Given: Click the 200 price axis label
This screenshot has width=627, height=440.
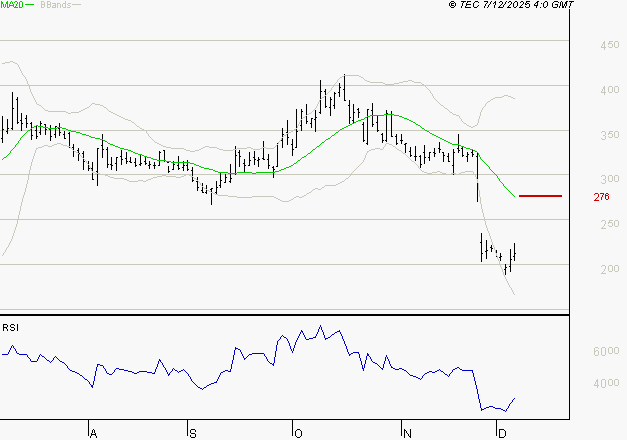Looking at the screenshot, I should [x=610, y=269].
